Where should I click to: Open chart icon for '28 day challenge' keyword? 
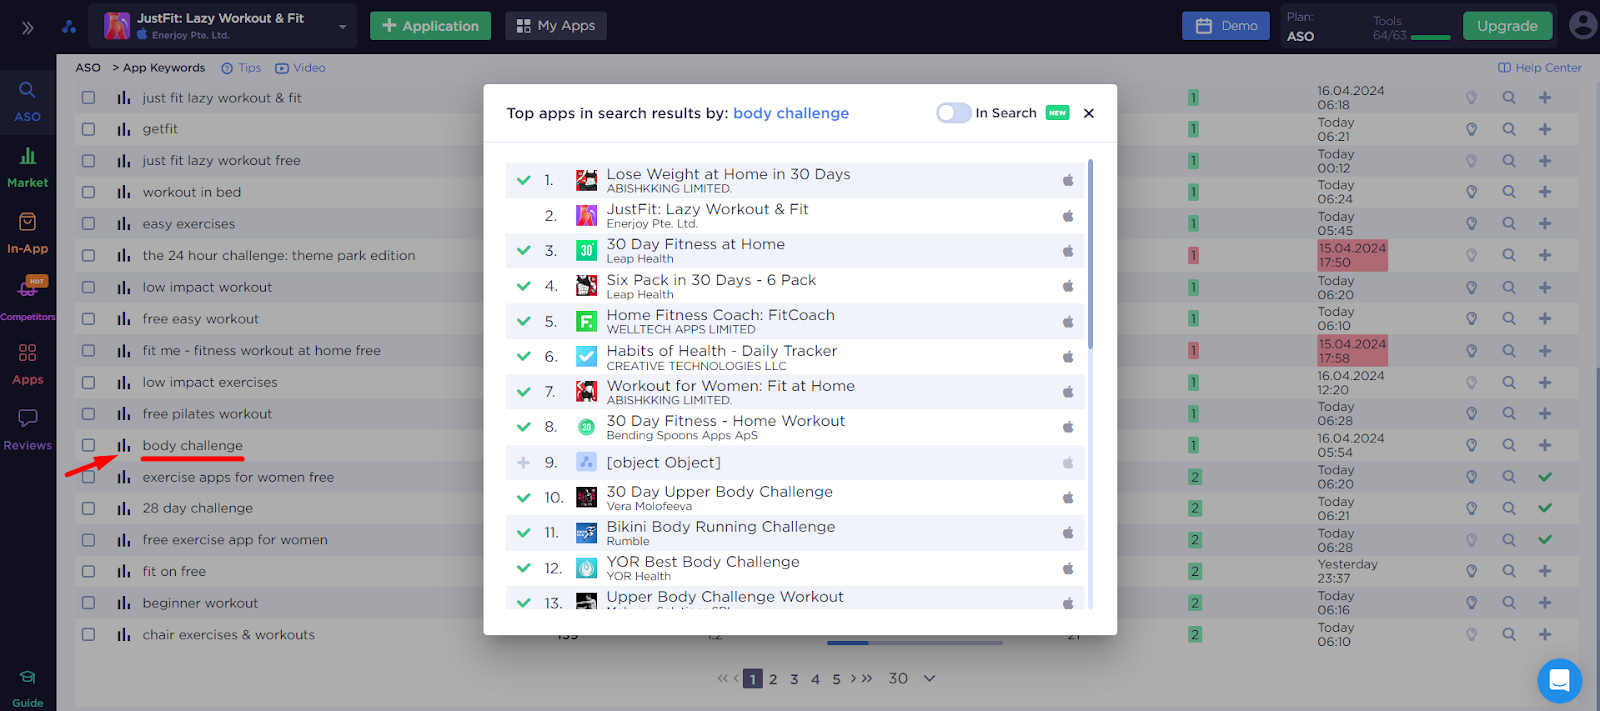tap(124, 508)
